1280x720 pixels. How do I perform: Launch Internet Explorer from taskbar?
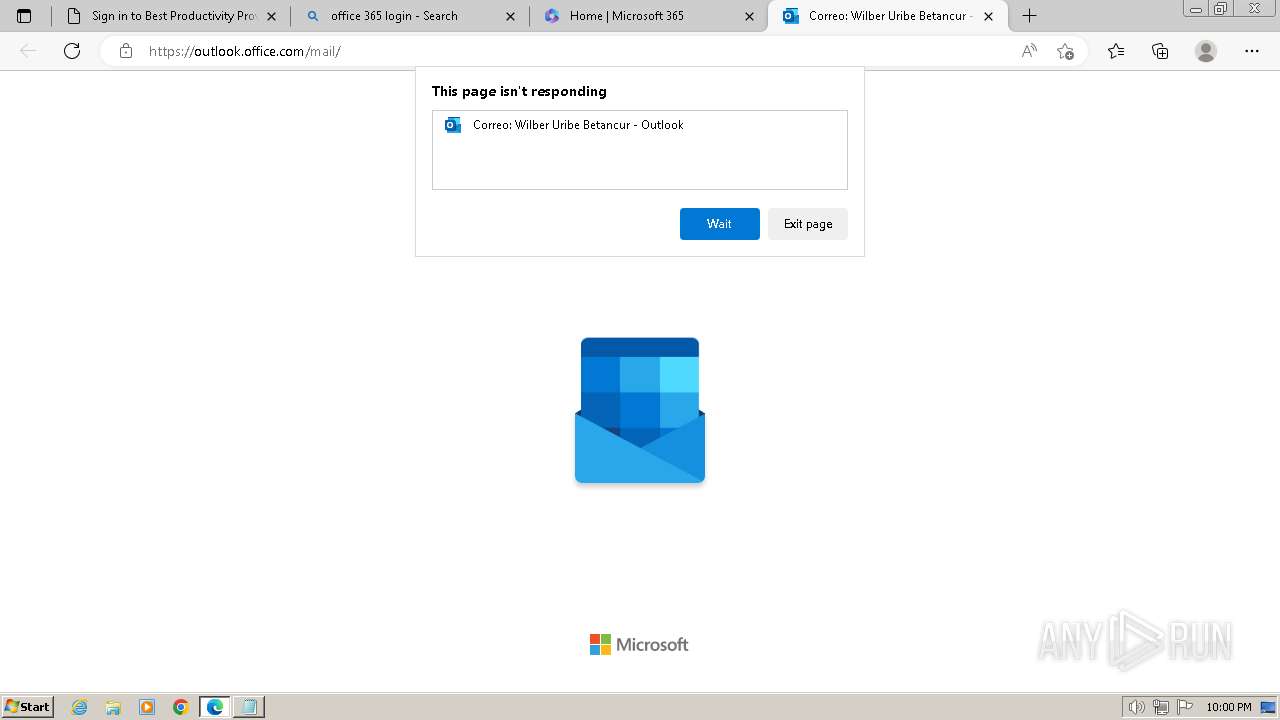(x=80, y=707)
